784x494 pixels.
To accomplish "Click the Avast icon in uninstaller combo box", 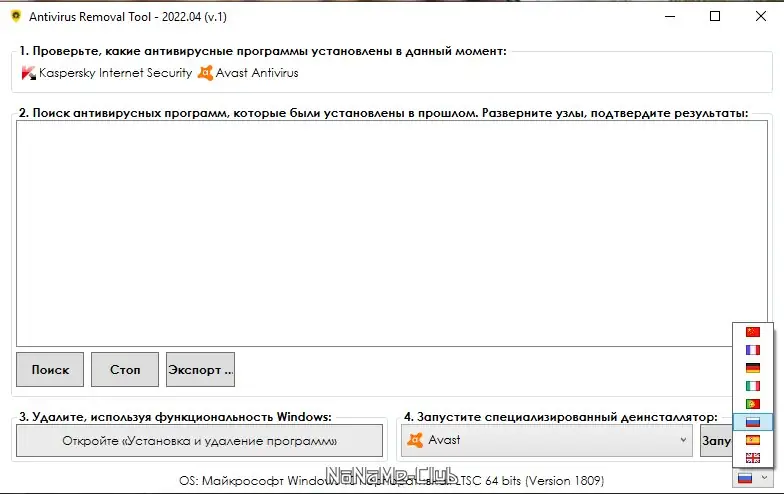I will pos(415,440).
